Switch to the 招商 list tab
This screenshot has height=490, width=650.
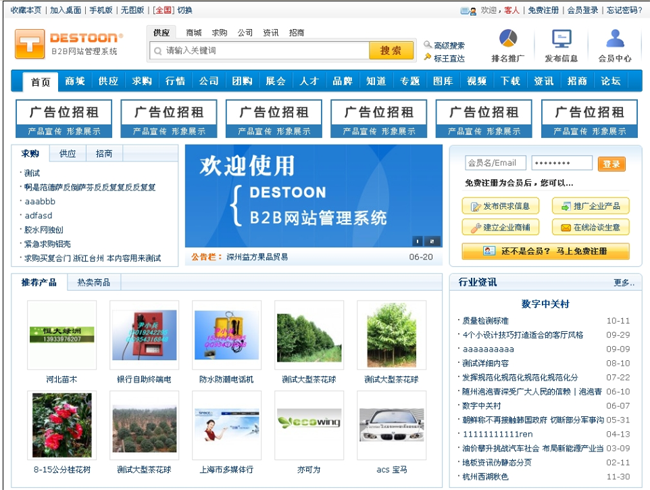tap(104, 153)
